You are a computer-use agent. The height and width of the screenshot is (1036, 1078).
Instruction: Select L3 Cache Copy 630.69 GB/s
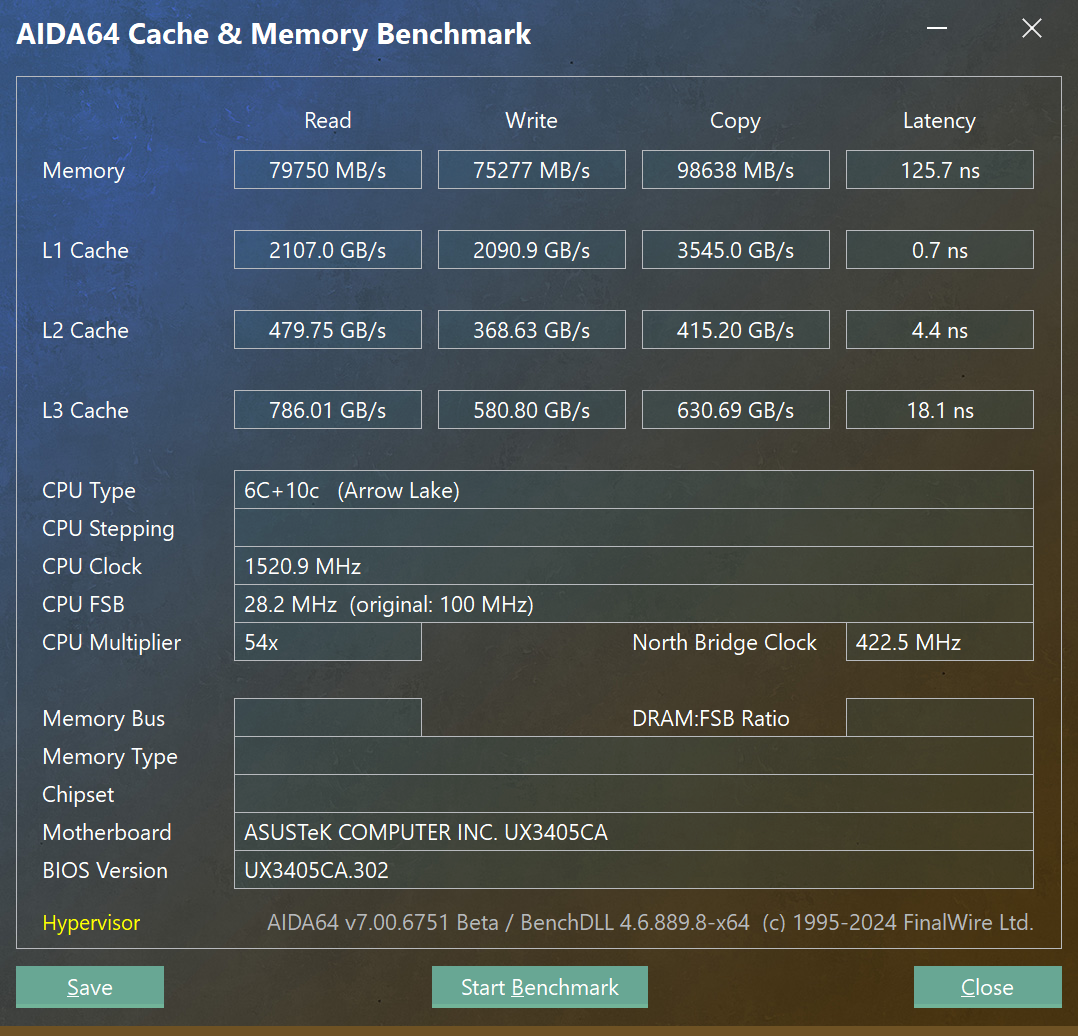(x=736, y=410)
